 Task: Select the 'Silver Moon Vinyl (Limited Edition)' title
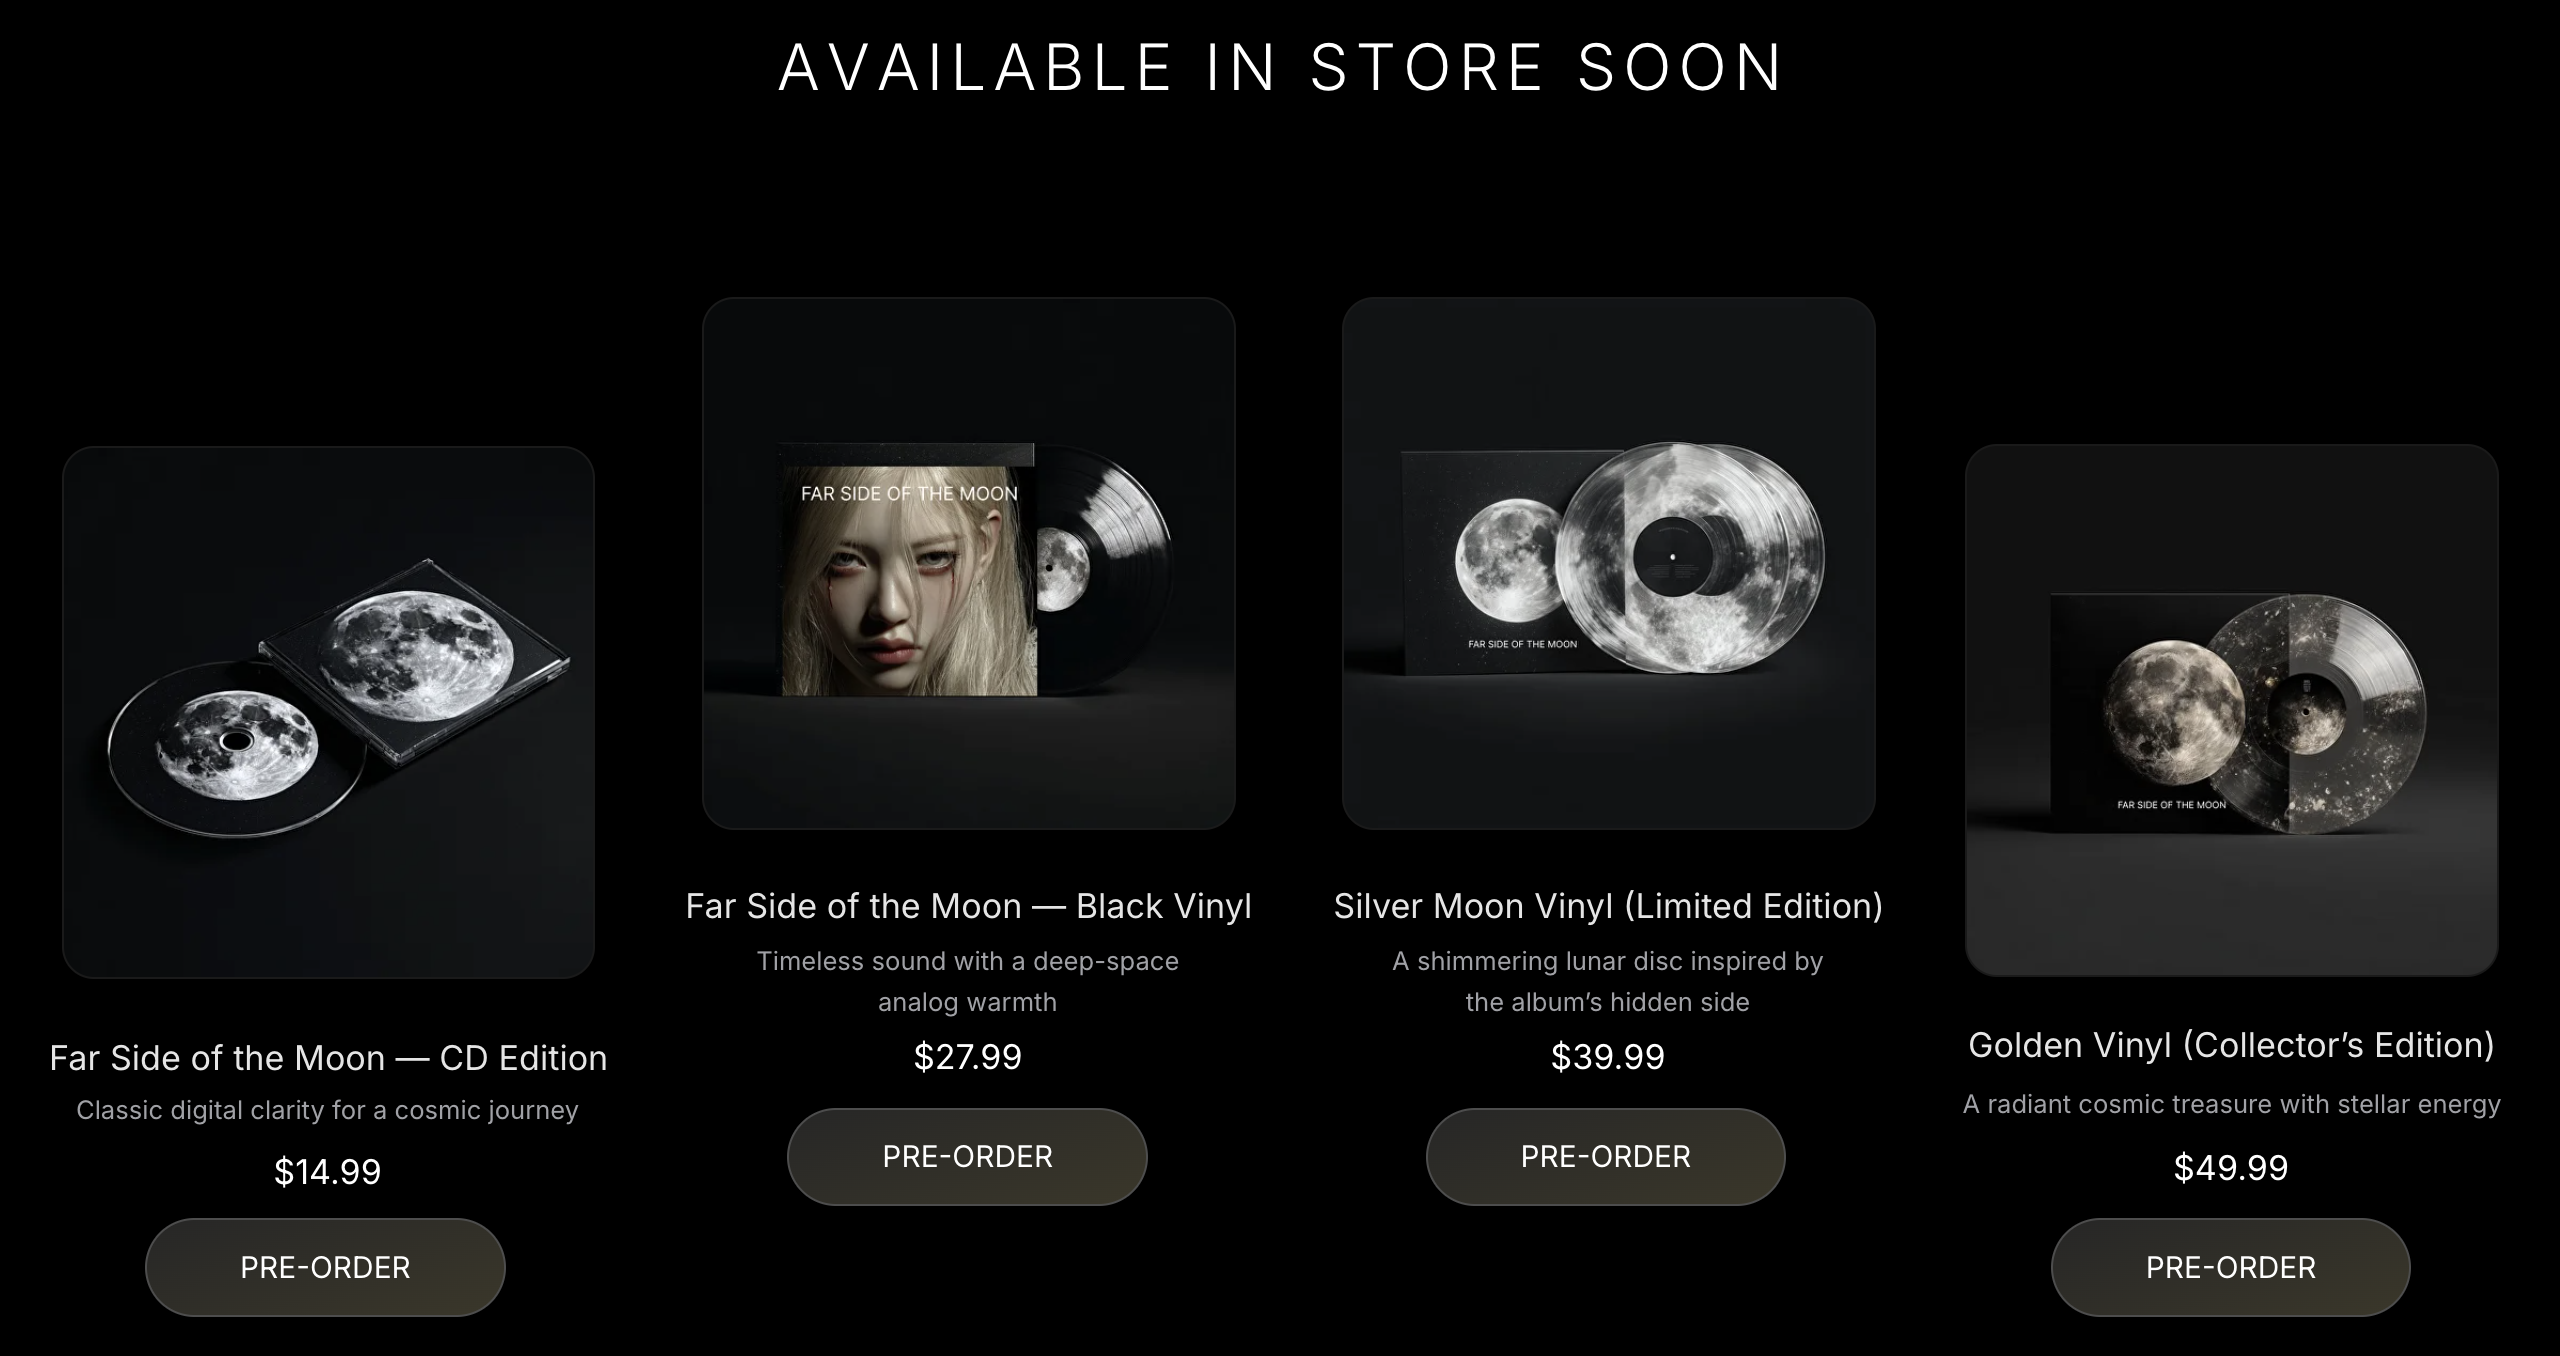(x=1608, y=906)
